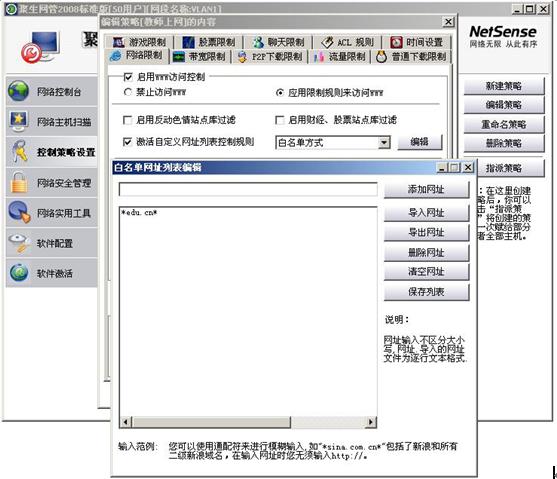Select the 禁止访问www radio button
This screenshot has width=557, height=479.
click(x=128, y=92)
